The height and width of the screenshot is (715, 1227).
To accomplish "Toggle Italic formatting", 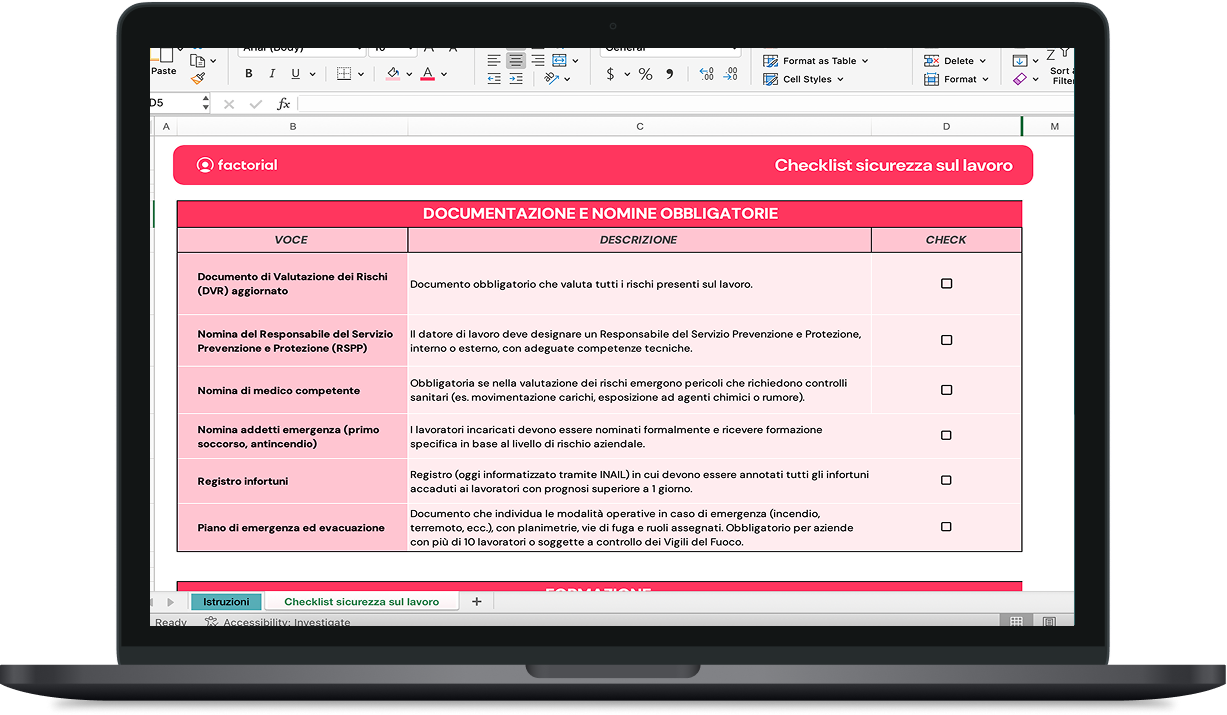I will pyautogui.click(x=271, y=74).
